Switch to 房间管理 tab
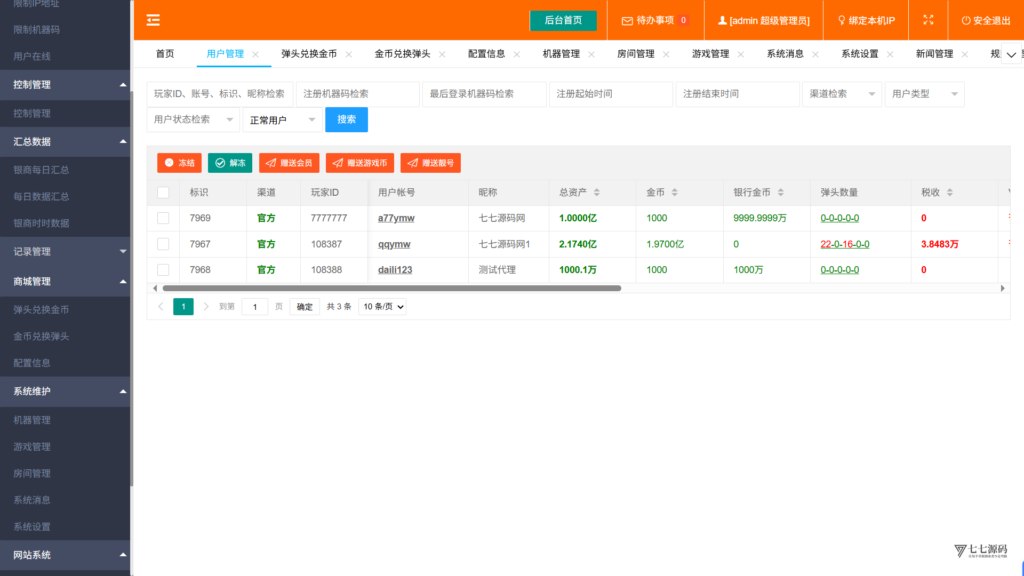This screenshot has height=576, width=1024. point(635,54)
